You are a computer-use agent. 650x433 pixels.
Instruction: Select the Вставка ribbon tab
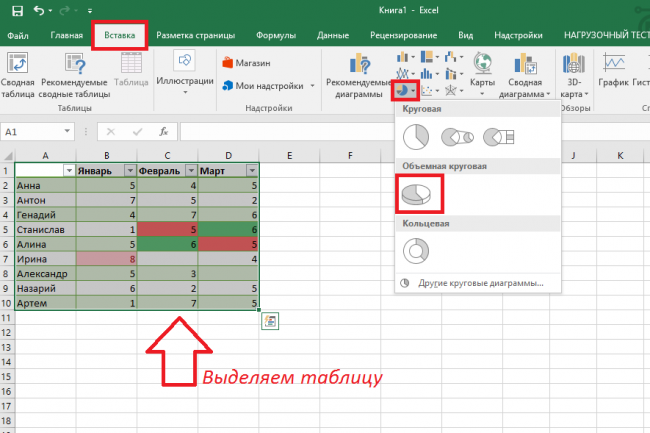(x=119, y=35)
